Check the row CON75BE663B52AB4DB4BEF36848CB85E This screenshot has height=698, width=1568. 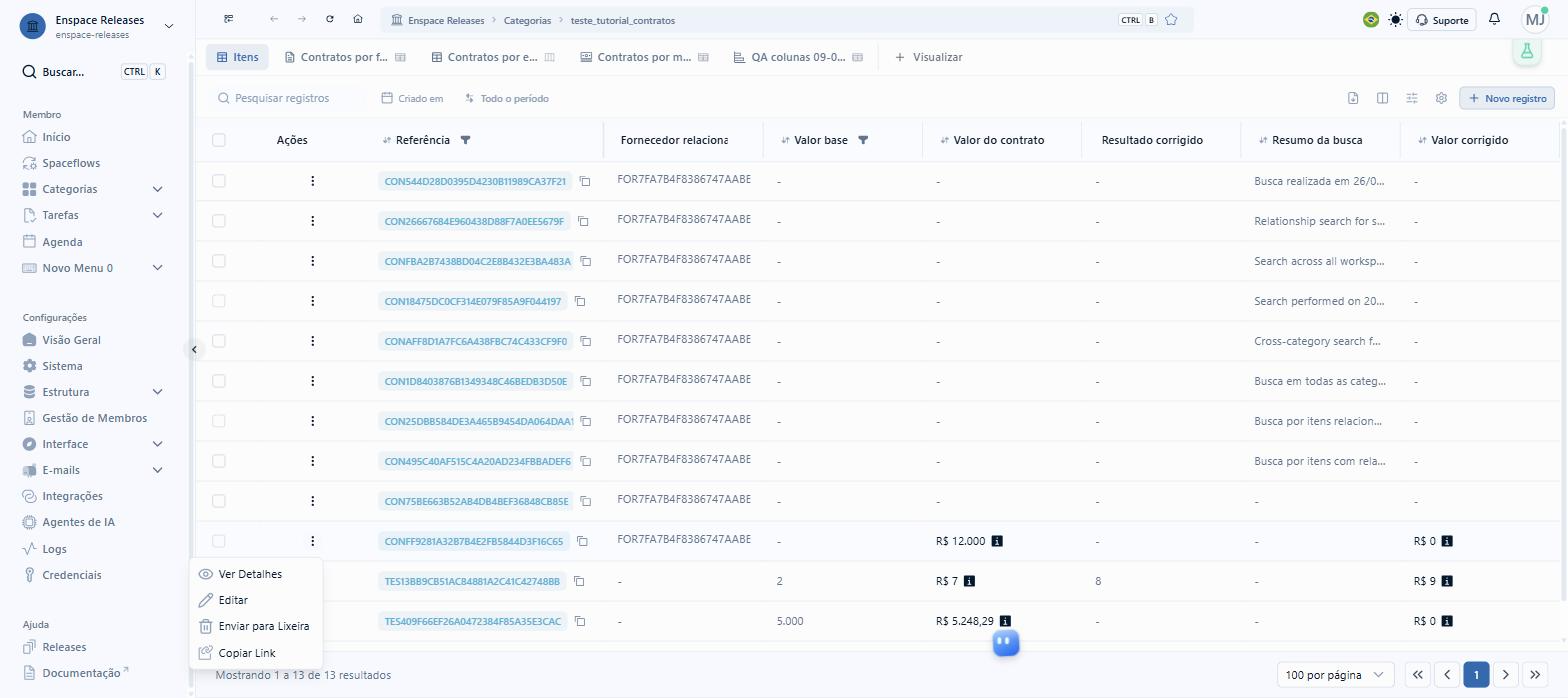219,501
